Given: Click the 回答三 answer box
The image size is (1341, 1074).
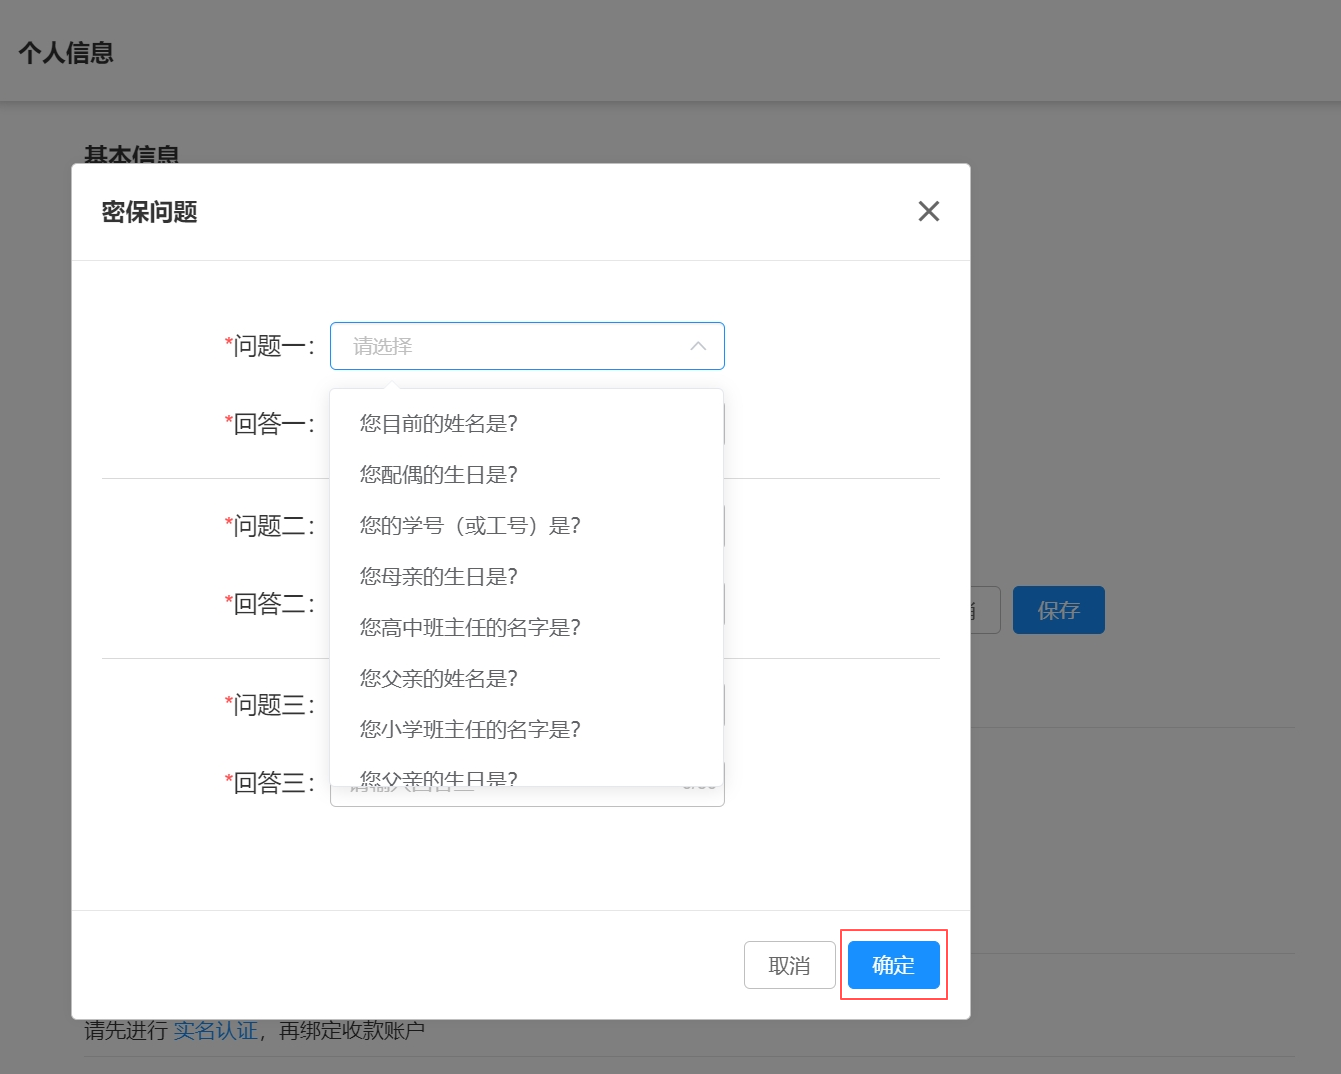Looking at the screenshot, I should point(527,783).
